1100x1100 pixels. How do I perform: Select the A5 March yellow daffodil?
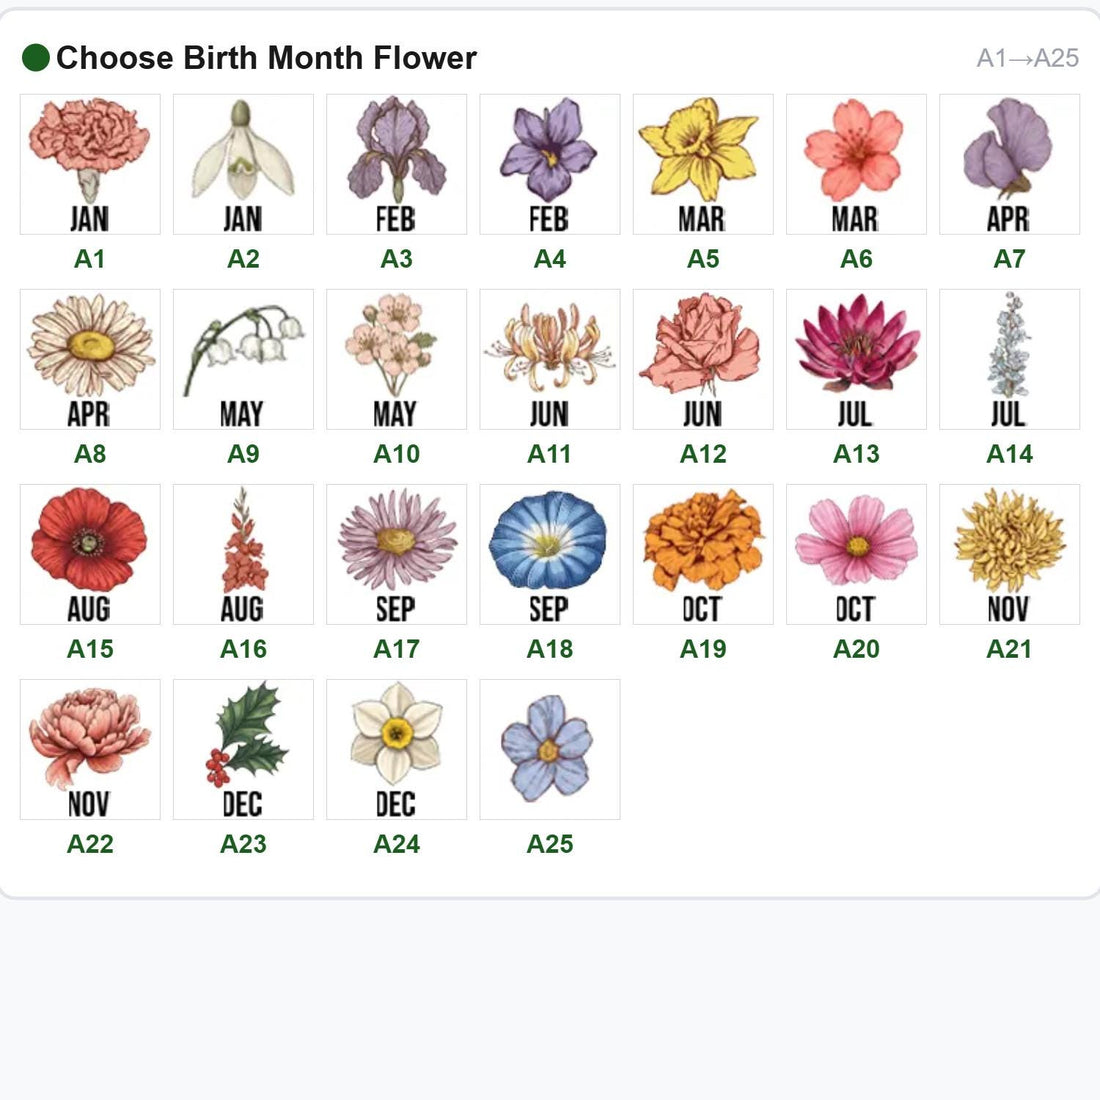[703, 164]
